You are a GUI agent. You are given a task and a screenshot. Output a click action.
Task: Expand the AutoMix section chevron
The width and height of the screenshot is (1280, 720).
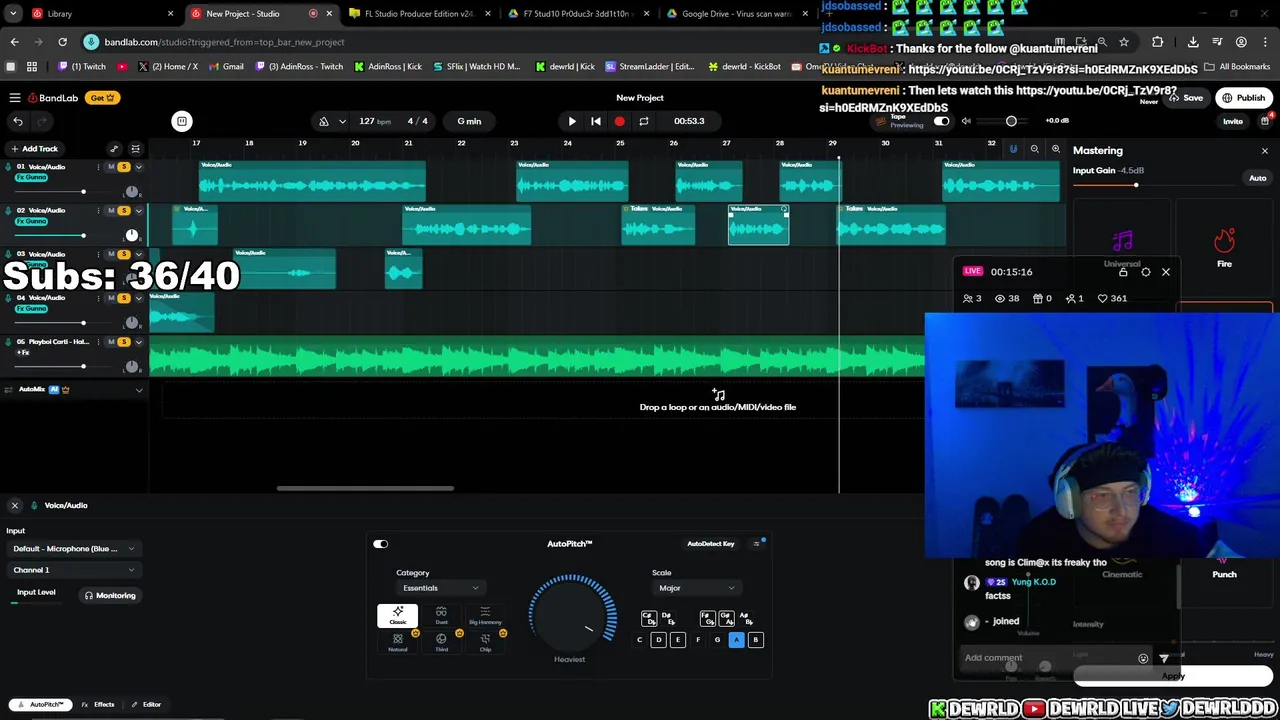click(139, 390)
